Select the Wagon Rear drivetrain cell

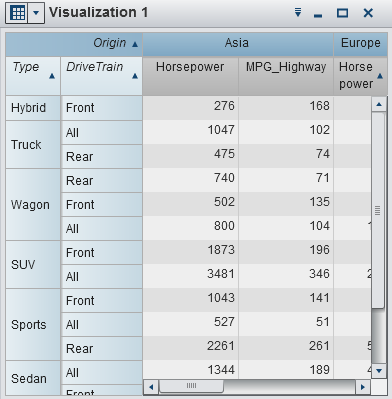pyautogui.click(x=102, y=180)
